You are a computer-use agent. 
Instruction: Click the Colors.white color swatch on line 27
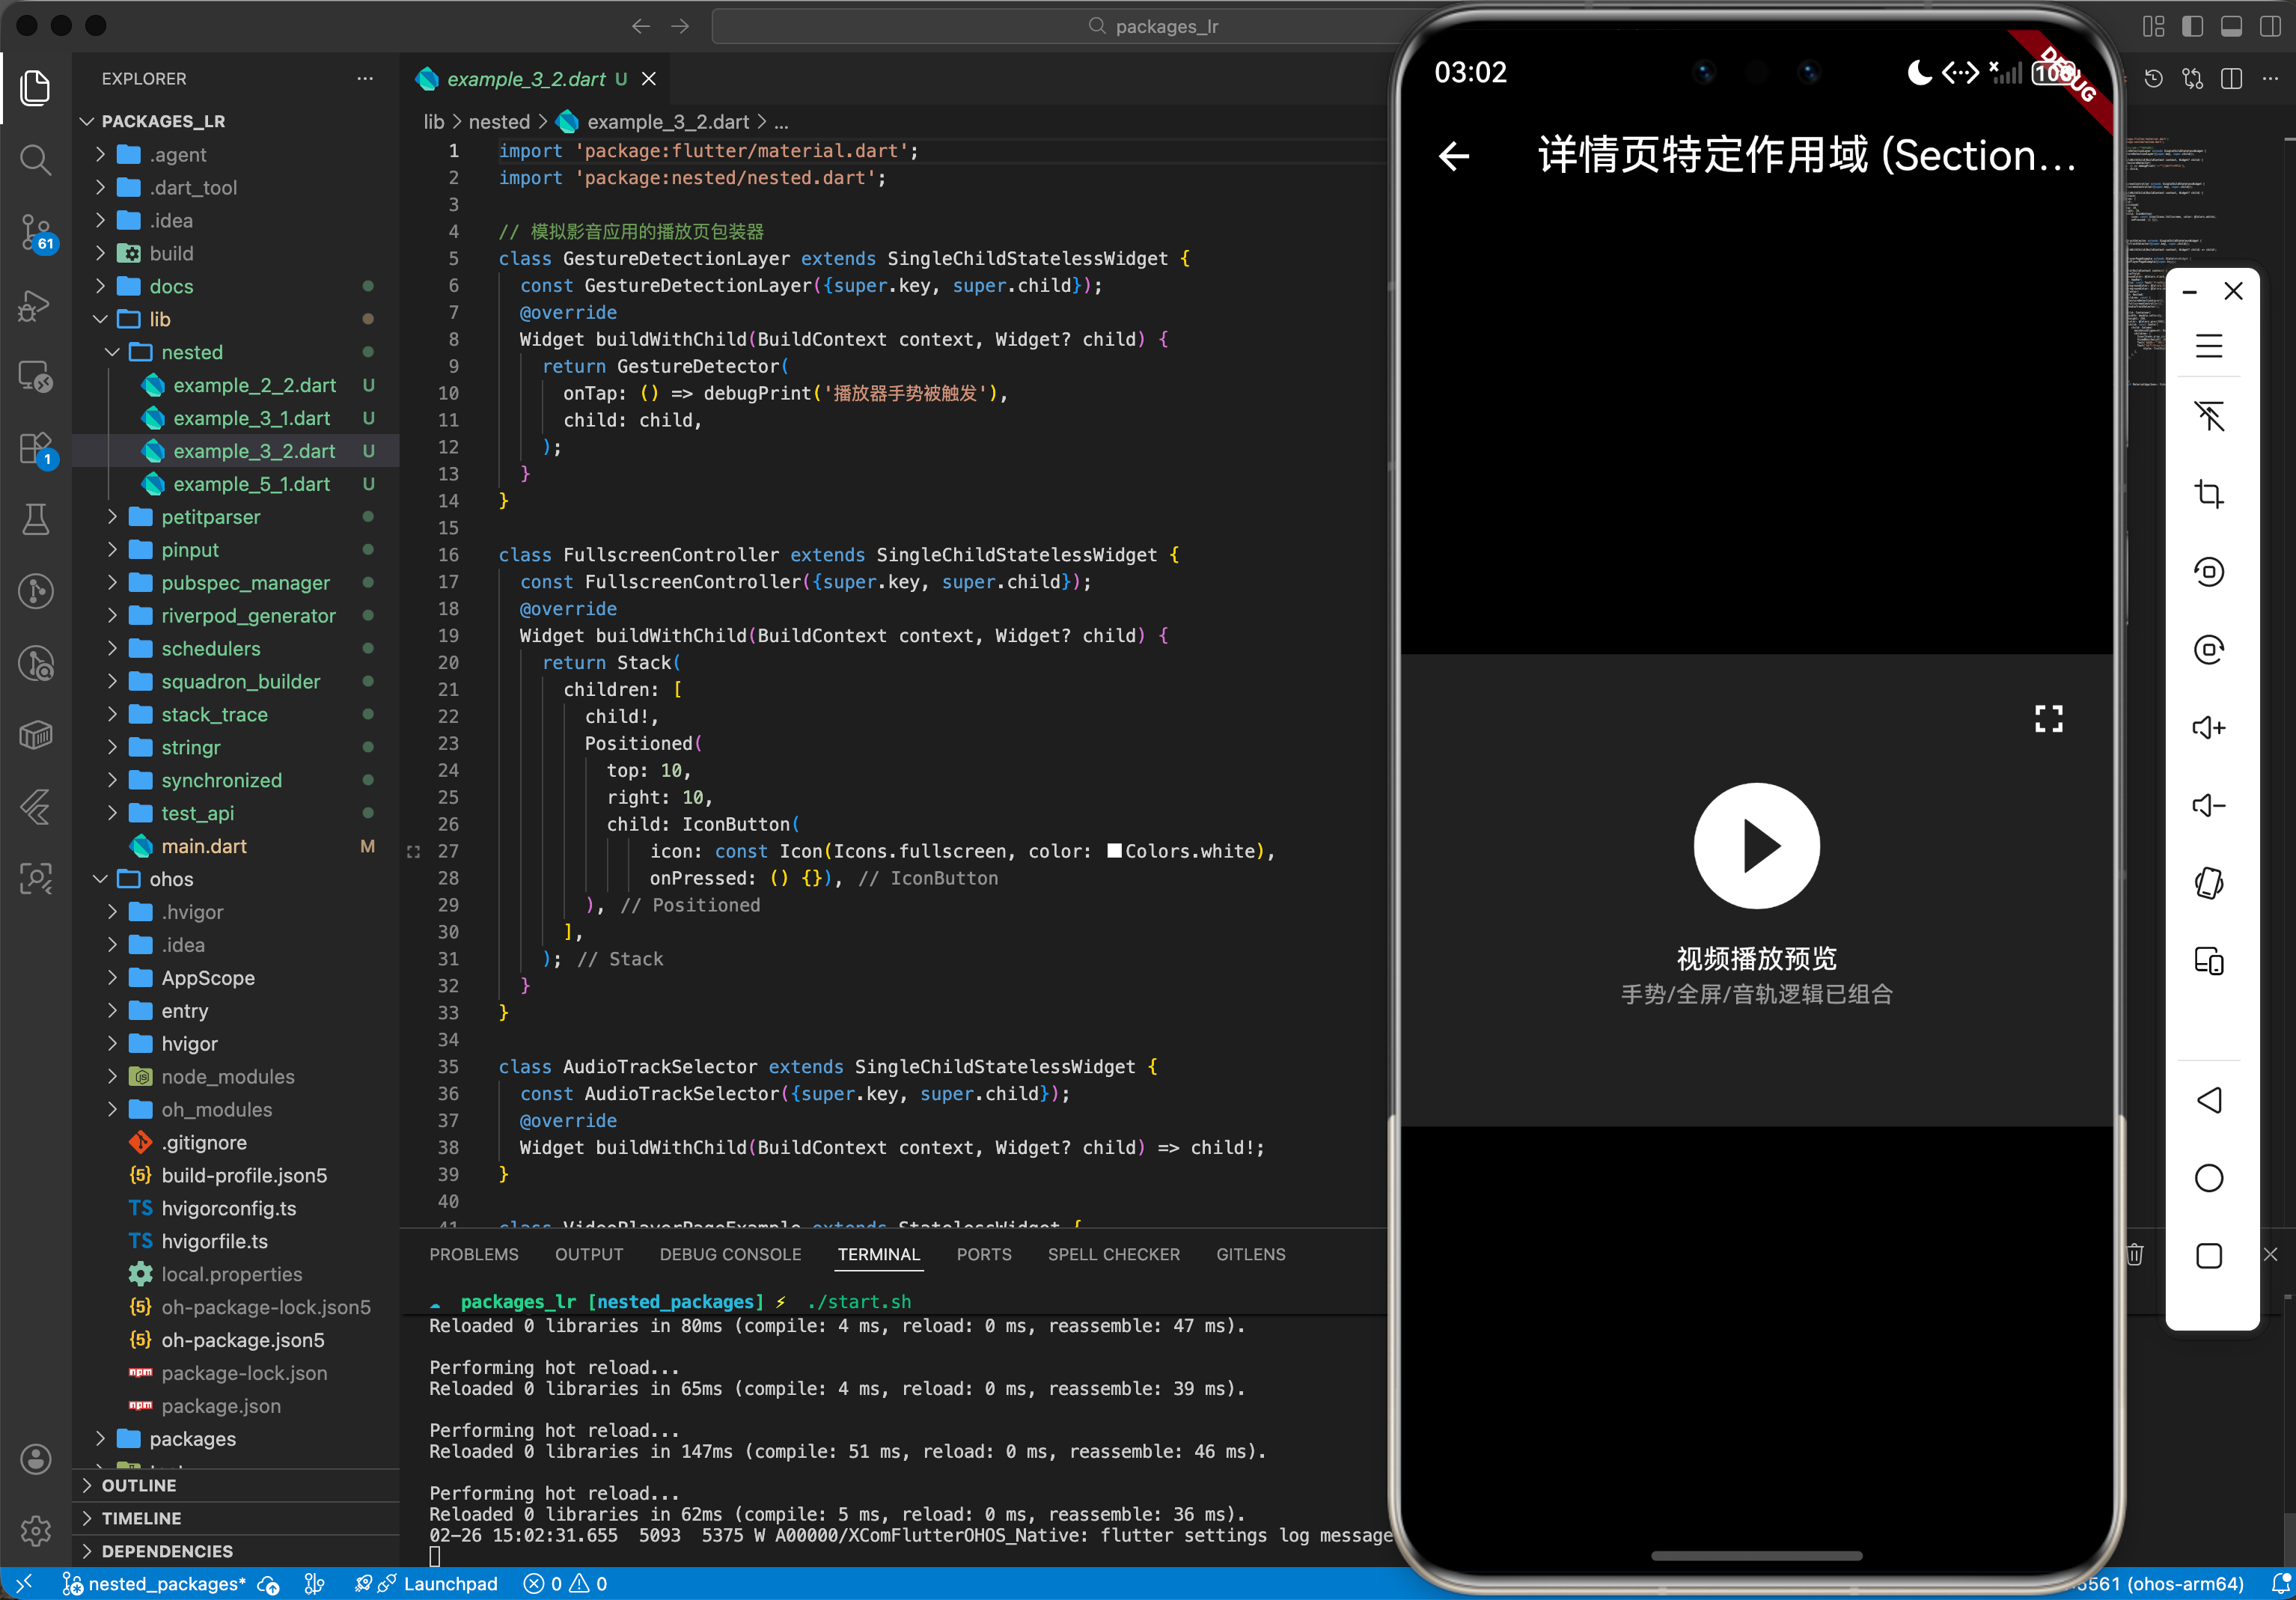tap(1113, 851)
